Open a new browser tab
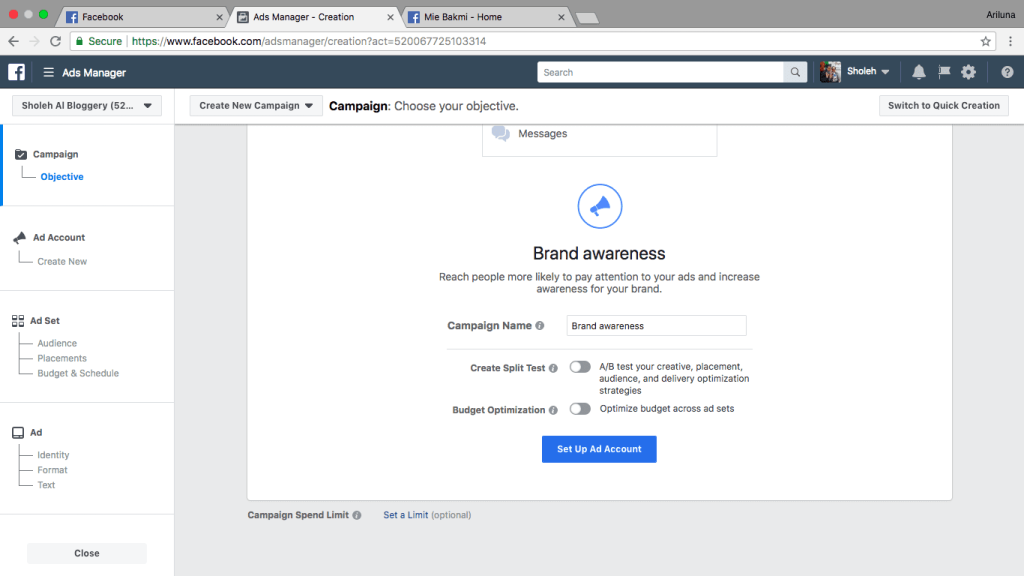 click(x=587, y=18)
